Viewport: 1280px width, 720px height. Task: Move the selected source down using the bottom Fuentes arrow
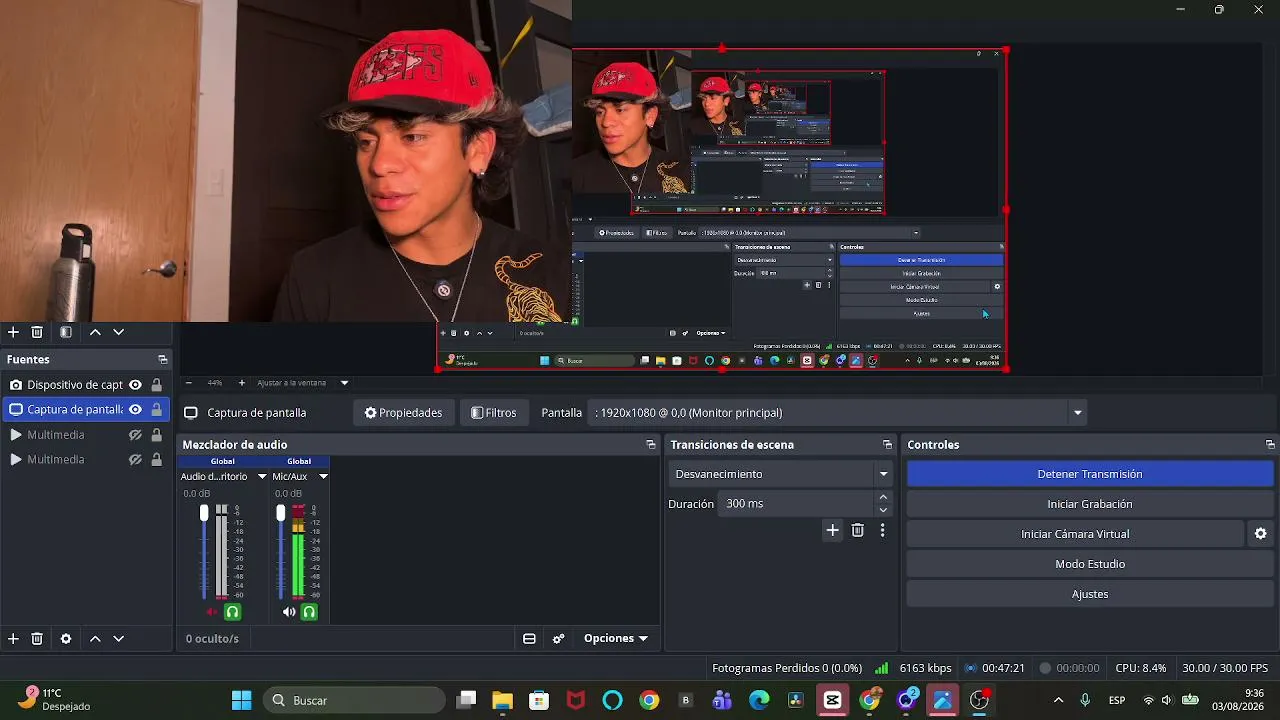click(x=118, y=638)
